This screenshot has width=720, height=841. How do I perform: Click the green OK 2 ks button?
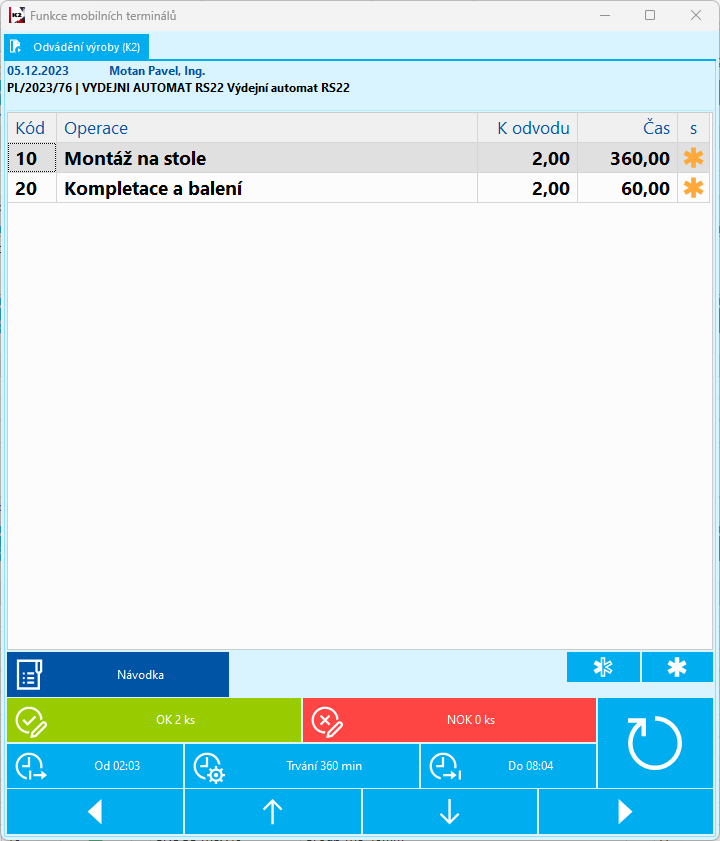pos(154,720)
